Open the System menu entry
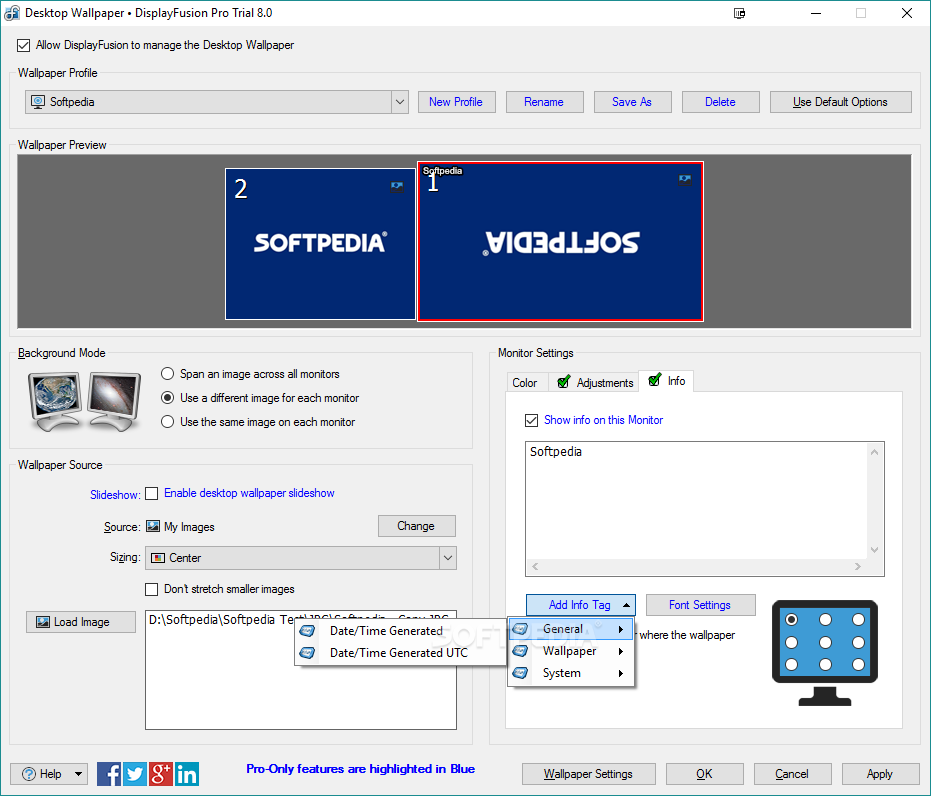Image resolution: width=931 pixels, height=796 pixels. tap(571, 673)
